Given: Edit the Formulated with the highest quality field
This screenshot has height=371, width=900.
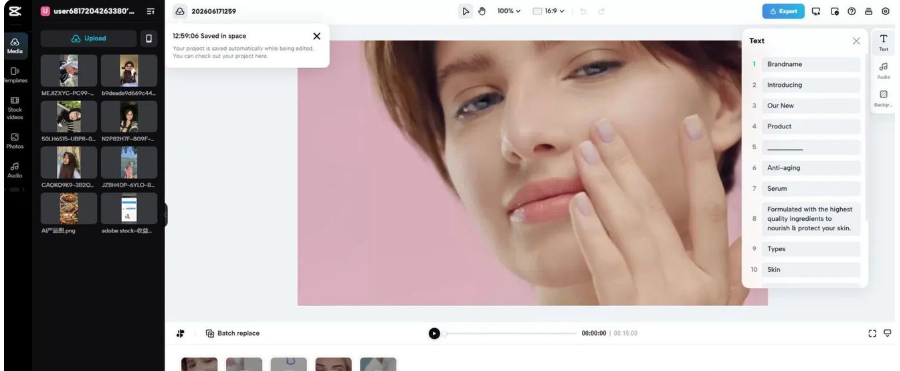Looking at the screenshot, I should (x=811, y=219).
